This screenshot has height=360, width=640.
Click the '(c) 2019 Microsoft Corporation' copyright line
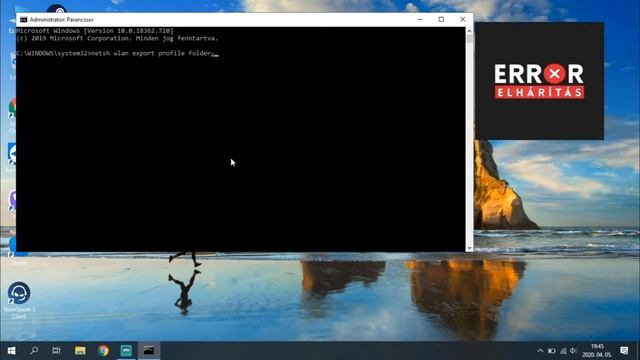pos(118,38)
